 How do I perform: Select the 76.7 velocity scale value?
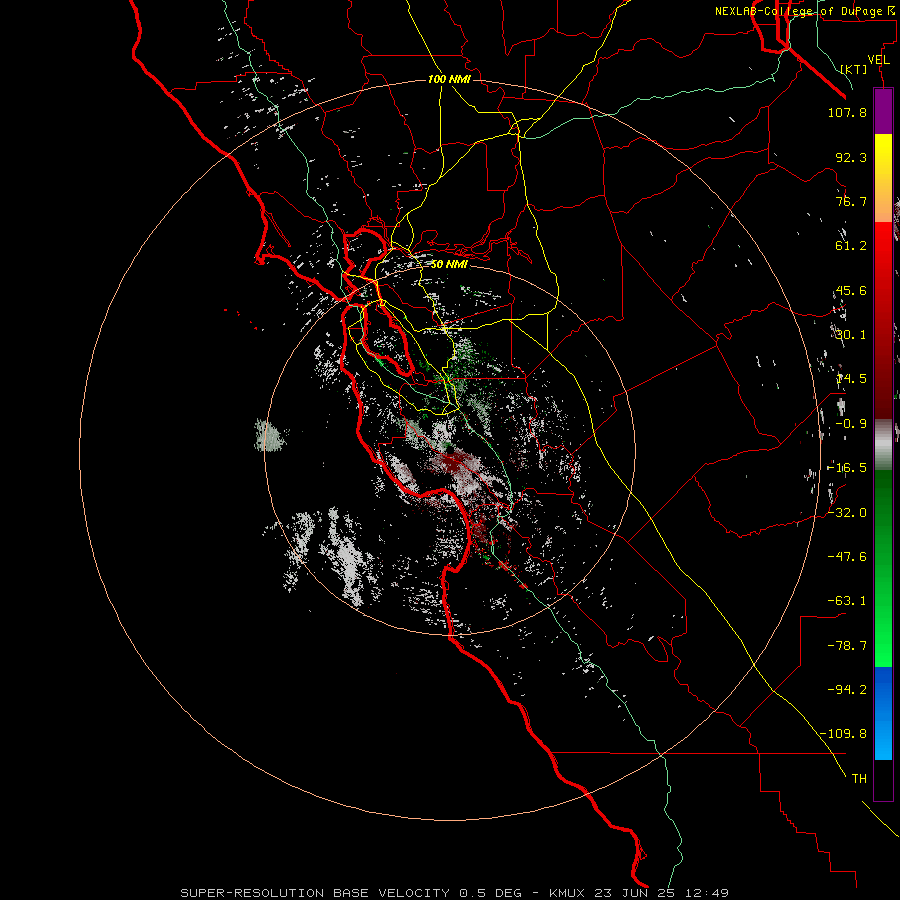tap(851, 201)
